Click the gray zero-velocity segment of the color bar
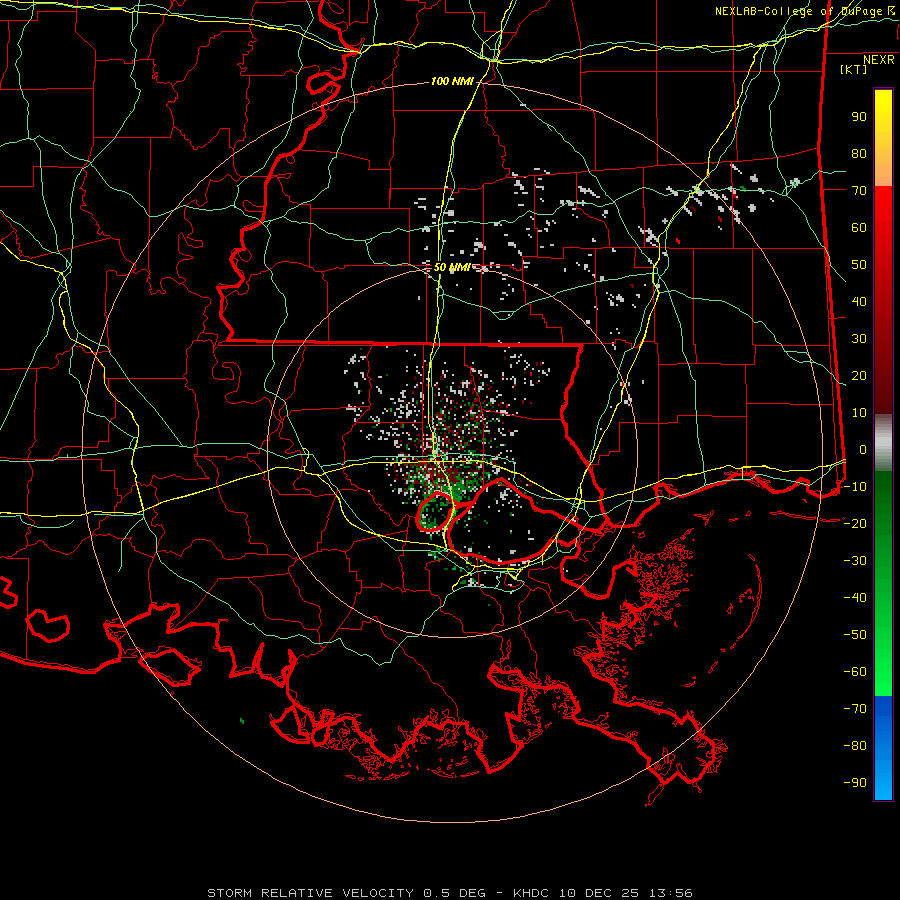900x900 pixels. [883, 443]
